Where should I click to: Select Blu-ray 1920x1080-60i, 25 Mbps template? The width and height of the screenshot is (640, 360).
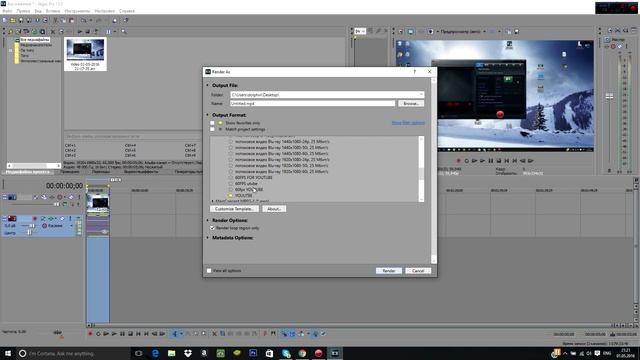click(282, 172)
